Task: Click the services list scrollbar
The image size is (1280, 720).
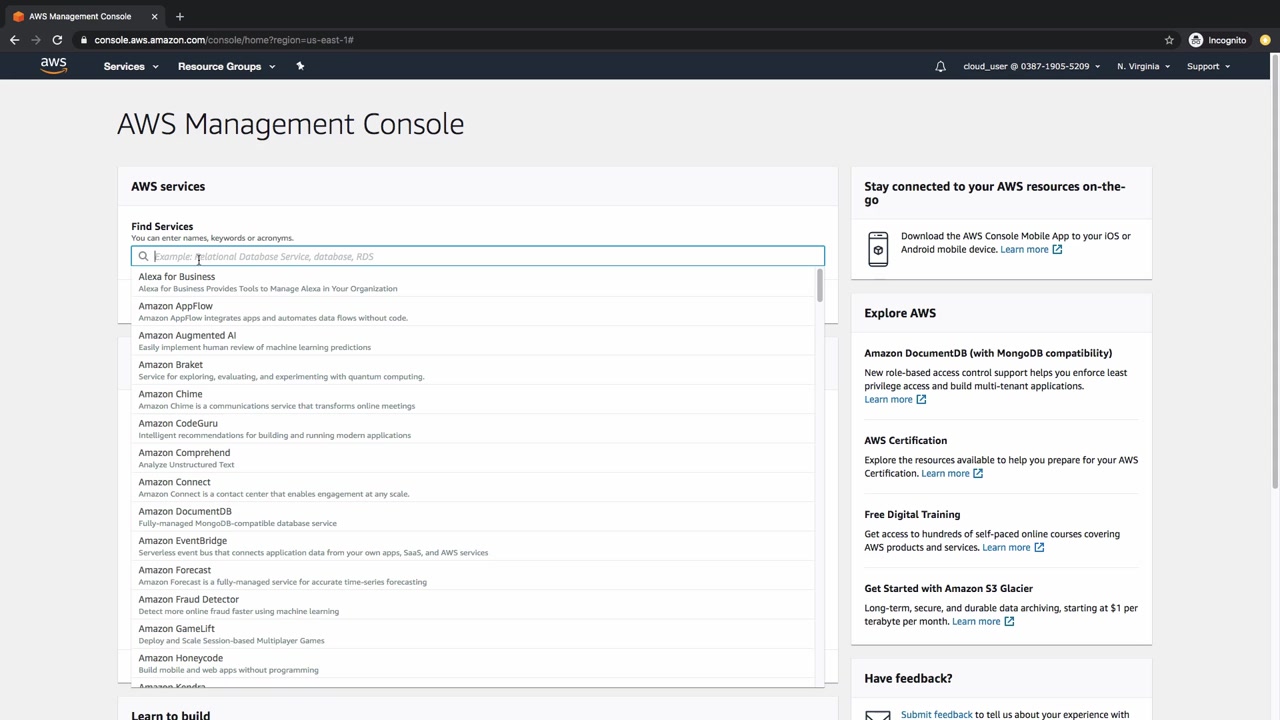Action: click(x=819, y=287)
